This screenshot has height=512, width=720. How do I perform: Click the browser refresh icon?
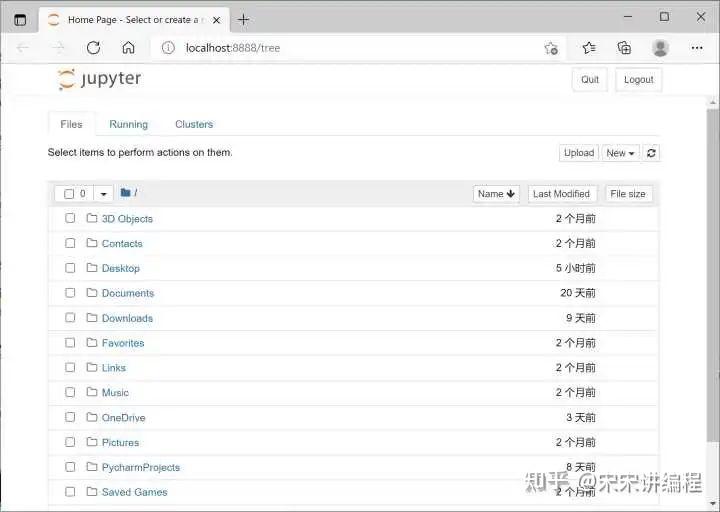point(94,48)
